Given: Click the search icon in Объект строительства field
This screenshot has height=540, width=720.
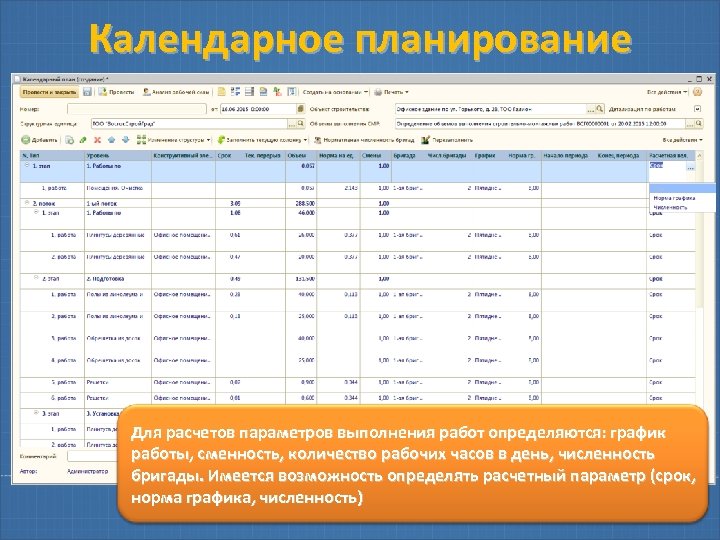Looking at the screenshot, I should tap(600, 109).
